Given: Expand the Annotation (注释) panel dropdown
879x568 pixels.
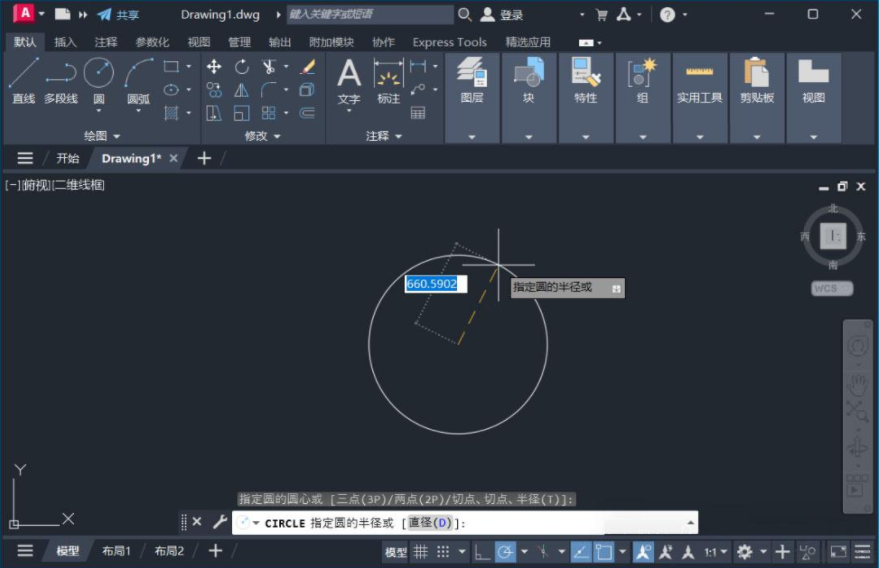Looking at the screenshot, I should [x=384, y=136].
